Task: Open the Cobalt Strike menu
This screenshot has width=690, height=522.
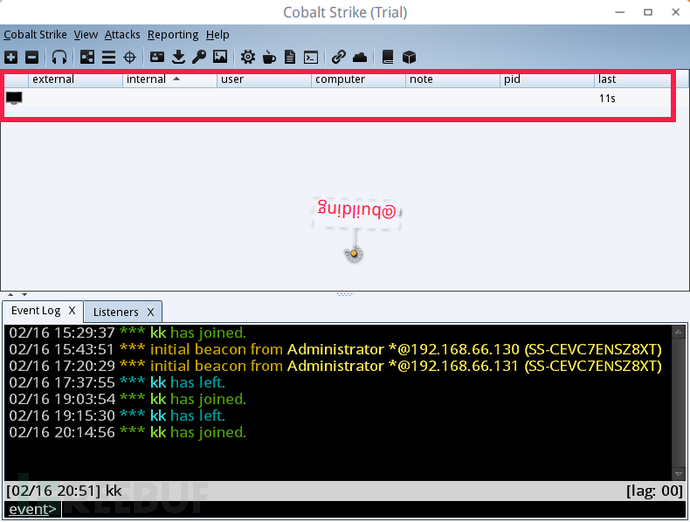Action: coord(35,34)
